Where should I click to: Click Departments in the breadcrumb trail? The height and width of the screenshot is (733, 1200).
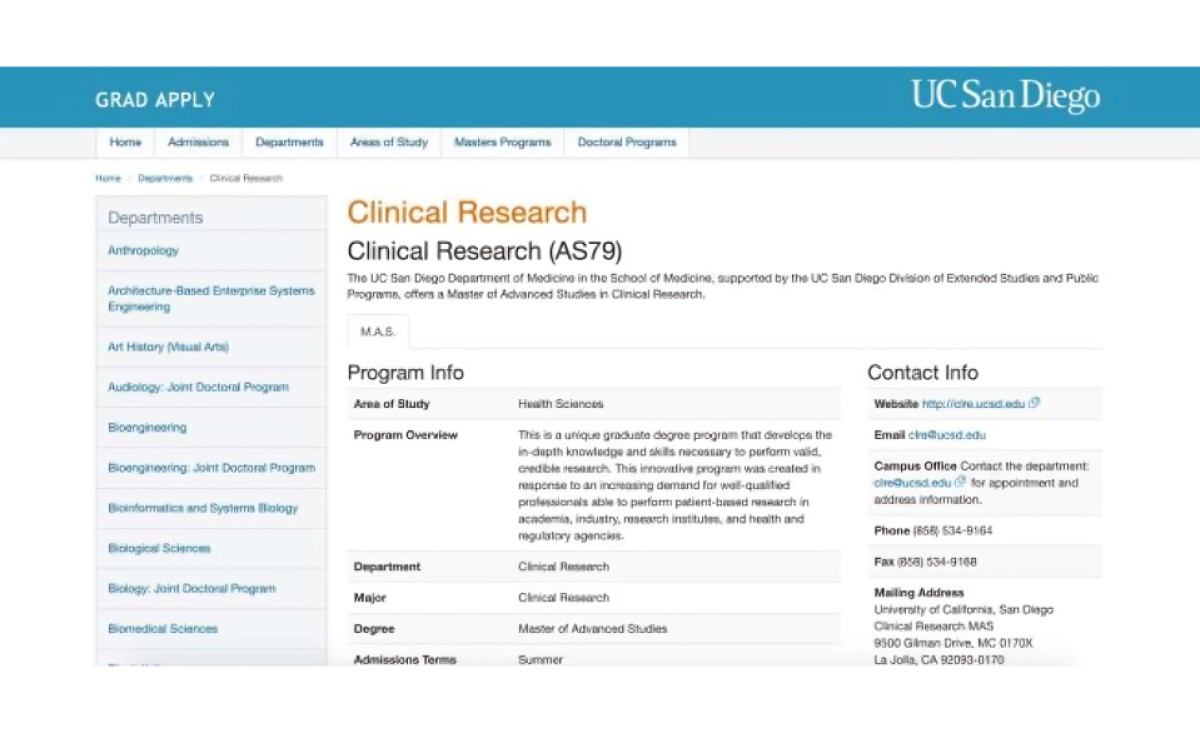165,178
